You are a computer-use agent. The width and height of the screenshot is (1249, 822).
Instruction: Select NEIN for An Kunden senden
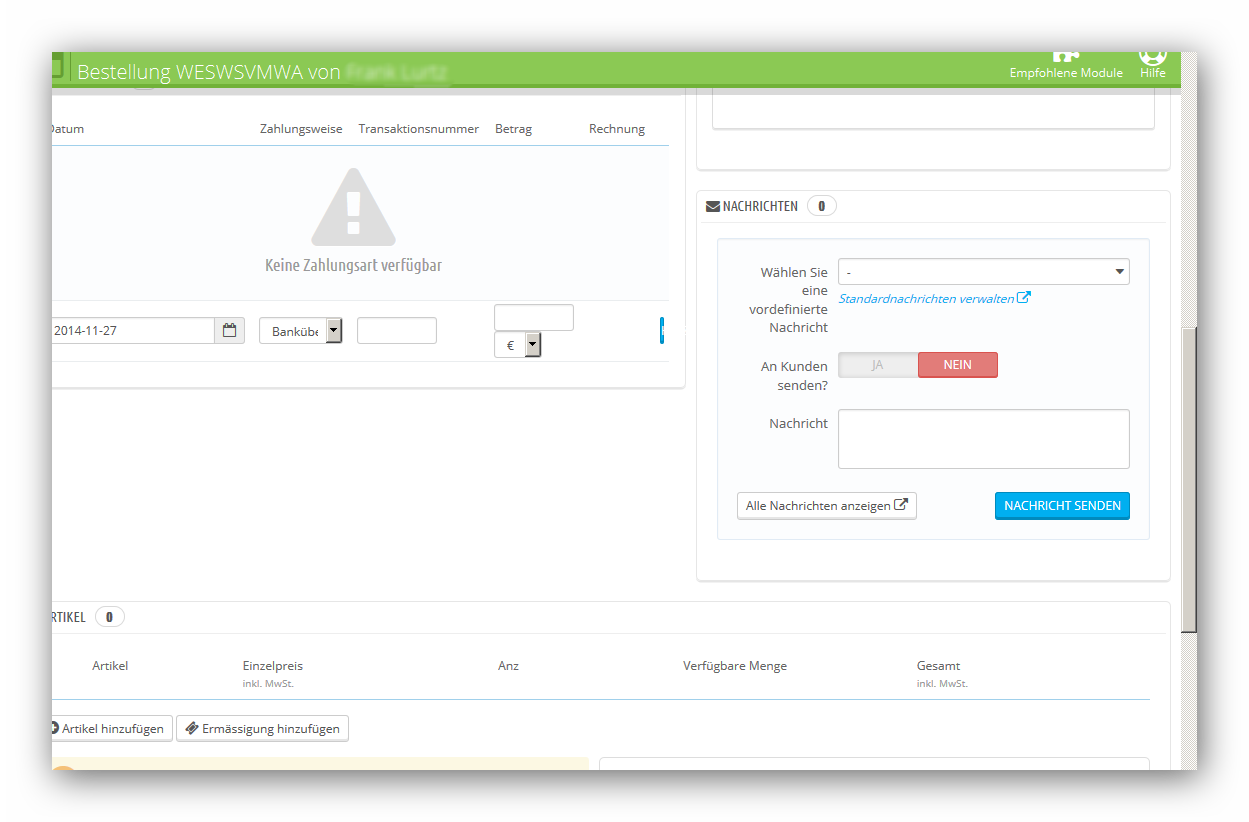point(958,365)
